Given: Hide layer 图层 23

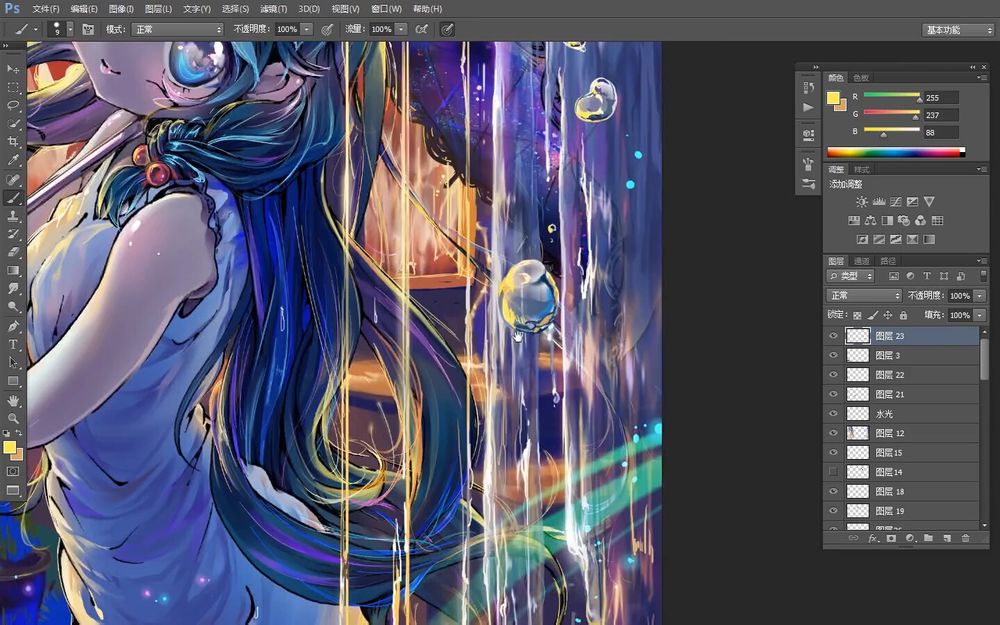Looking at the screenshot, I should click(833, 336).
